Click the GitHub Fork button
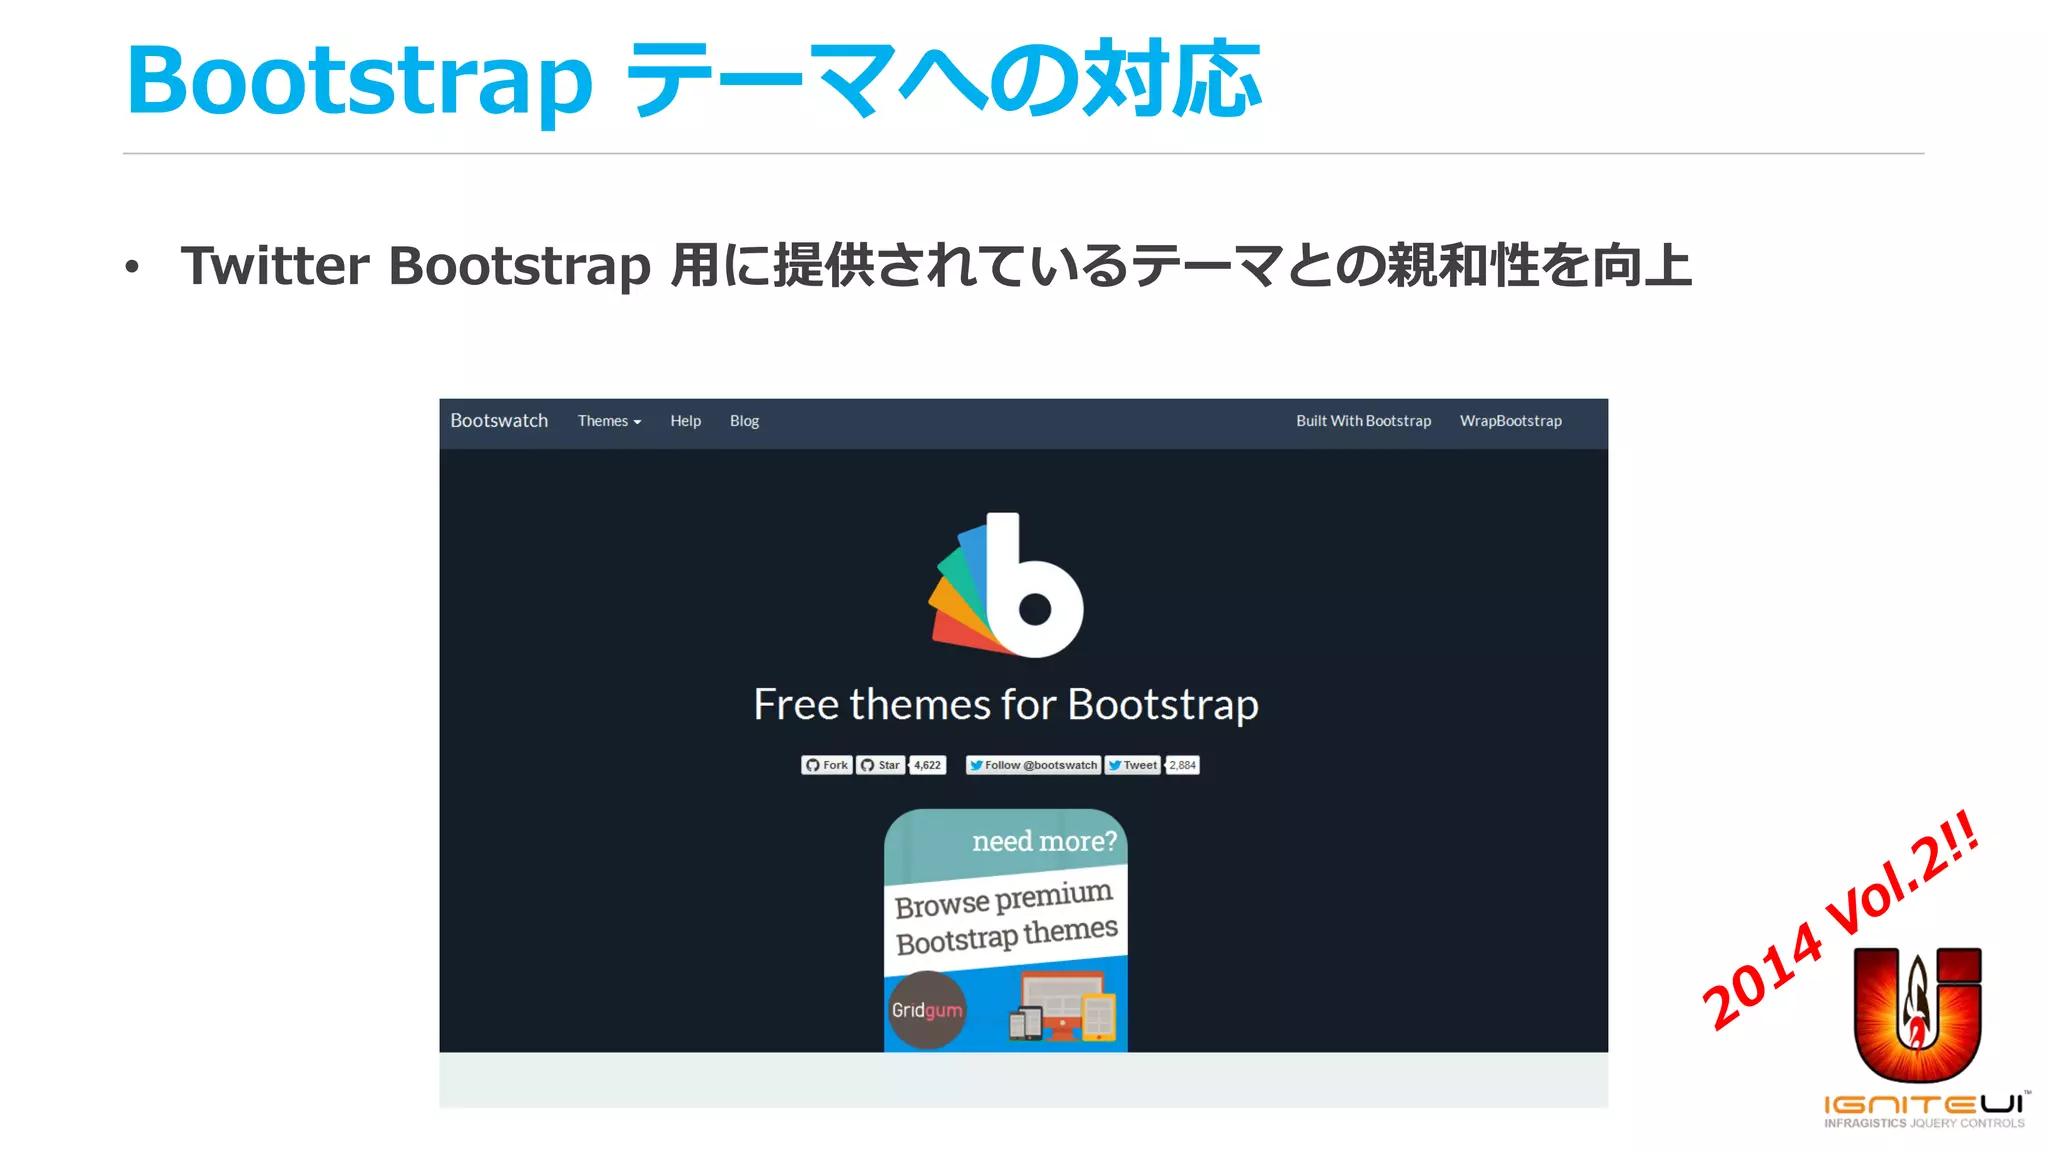The image size is (2048, 1152). pyautogui.click(x=827, y=765)
